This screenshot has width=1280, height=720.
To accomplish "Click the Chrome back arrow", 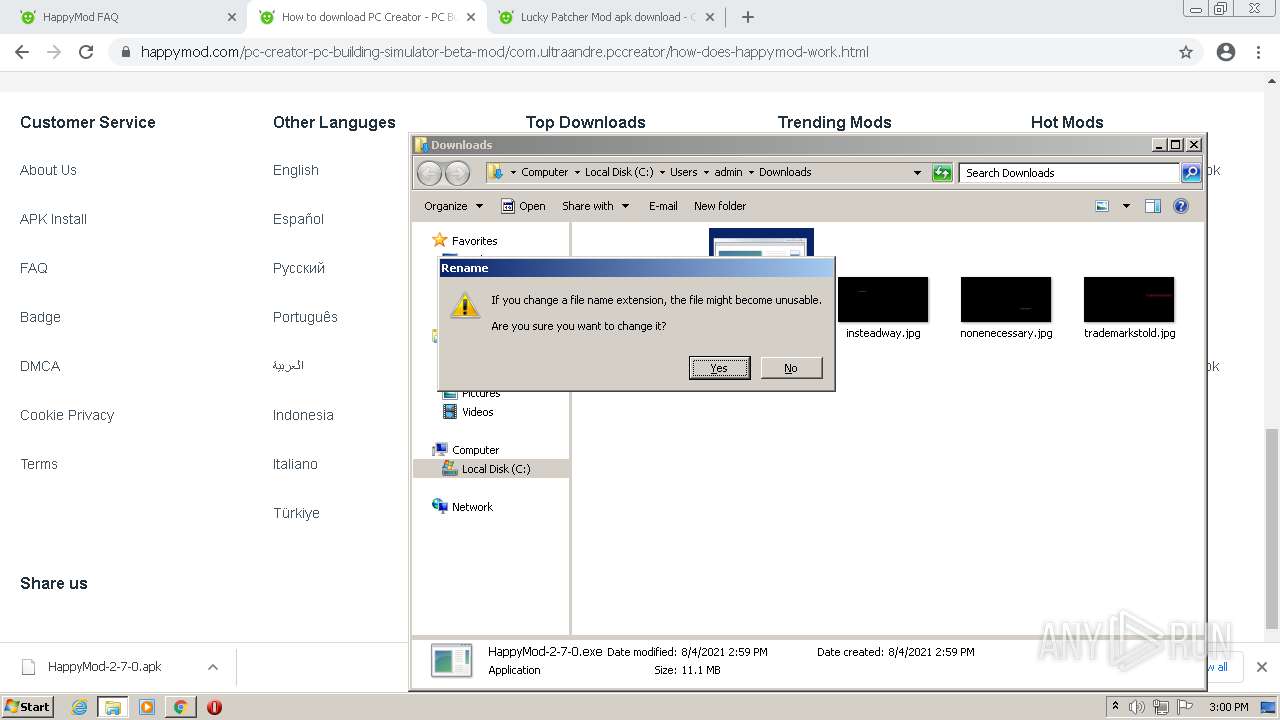I will coord(22,52).
